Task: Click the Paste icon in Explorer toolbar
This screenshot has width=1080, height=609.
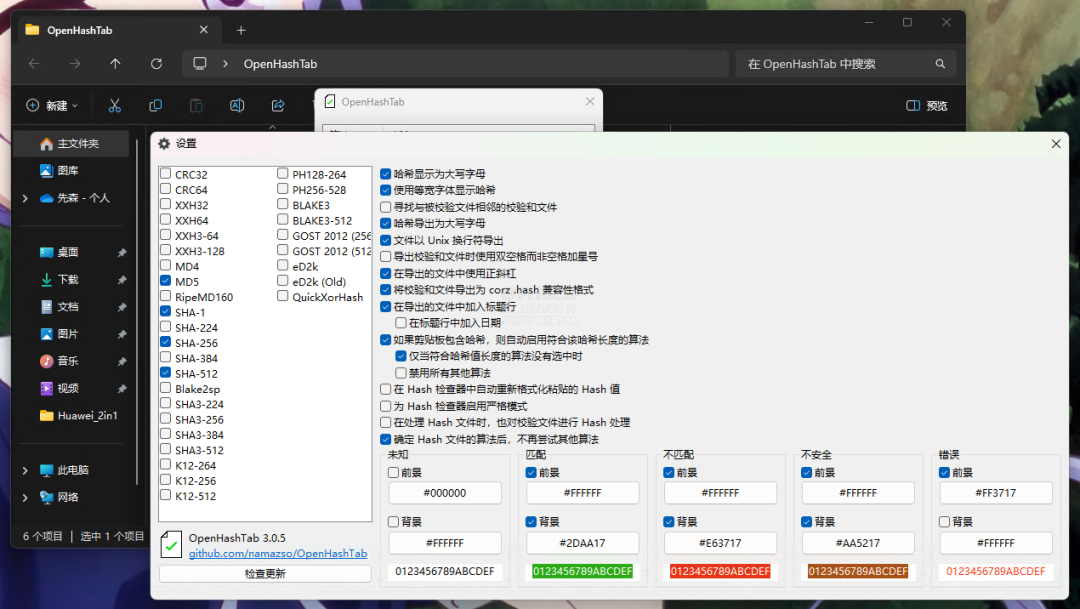Action: 196,105
